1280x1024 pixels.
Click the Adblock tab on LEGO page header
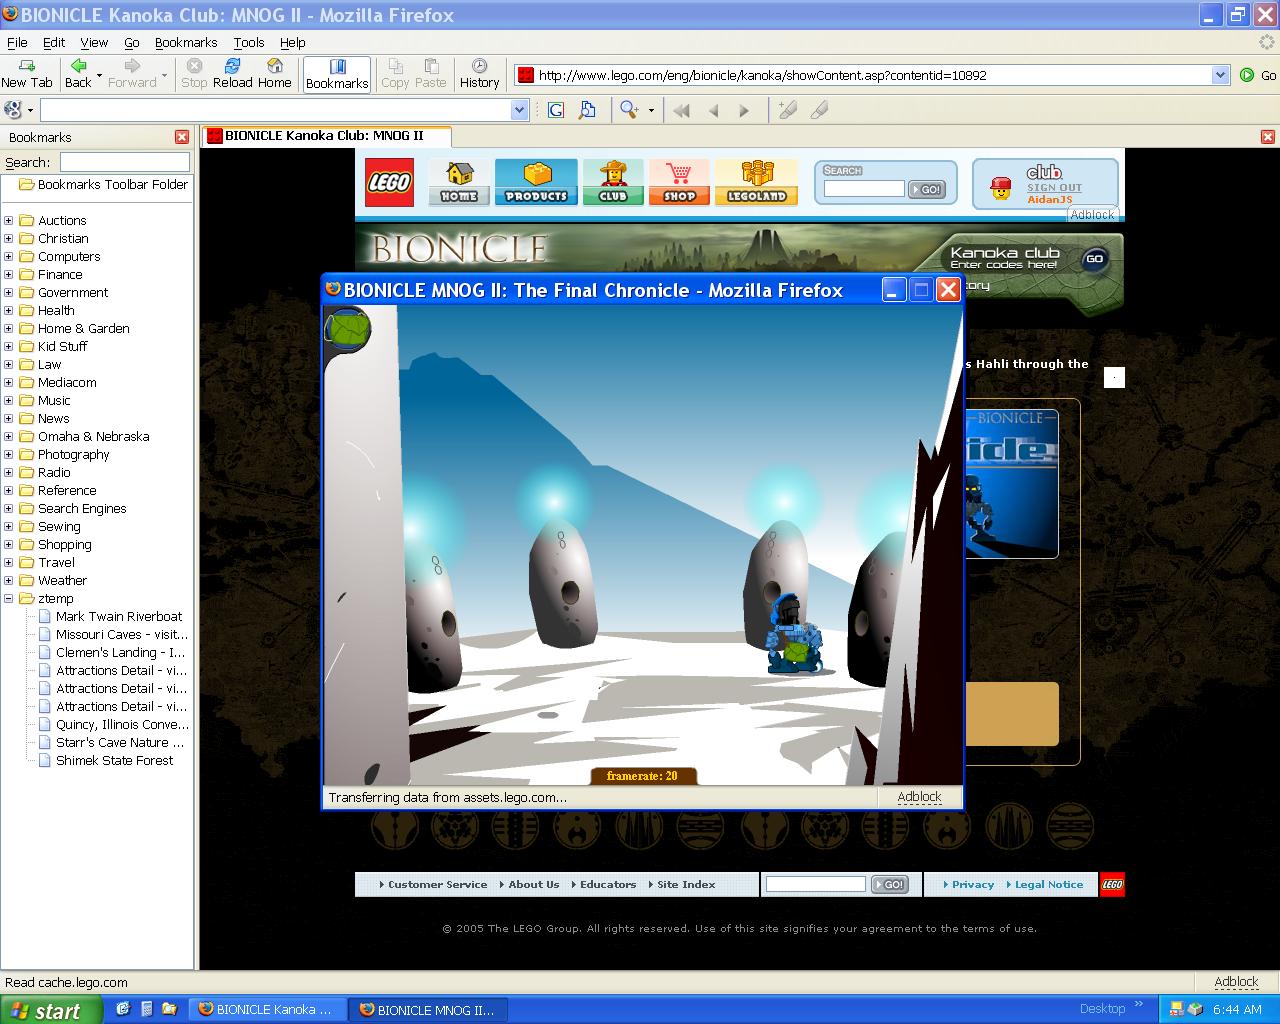point(1092,214)
